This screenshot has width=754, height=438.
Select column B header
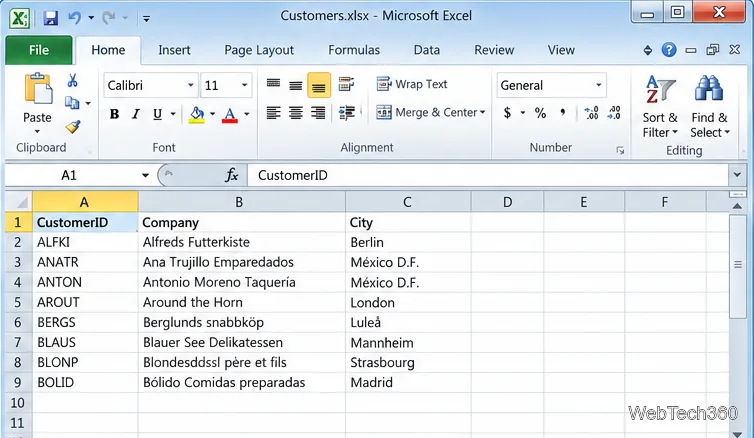241,202
